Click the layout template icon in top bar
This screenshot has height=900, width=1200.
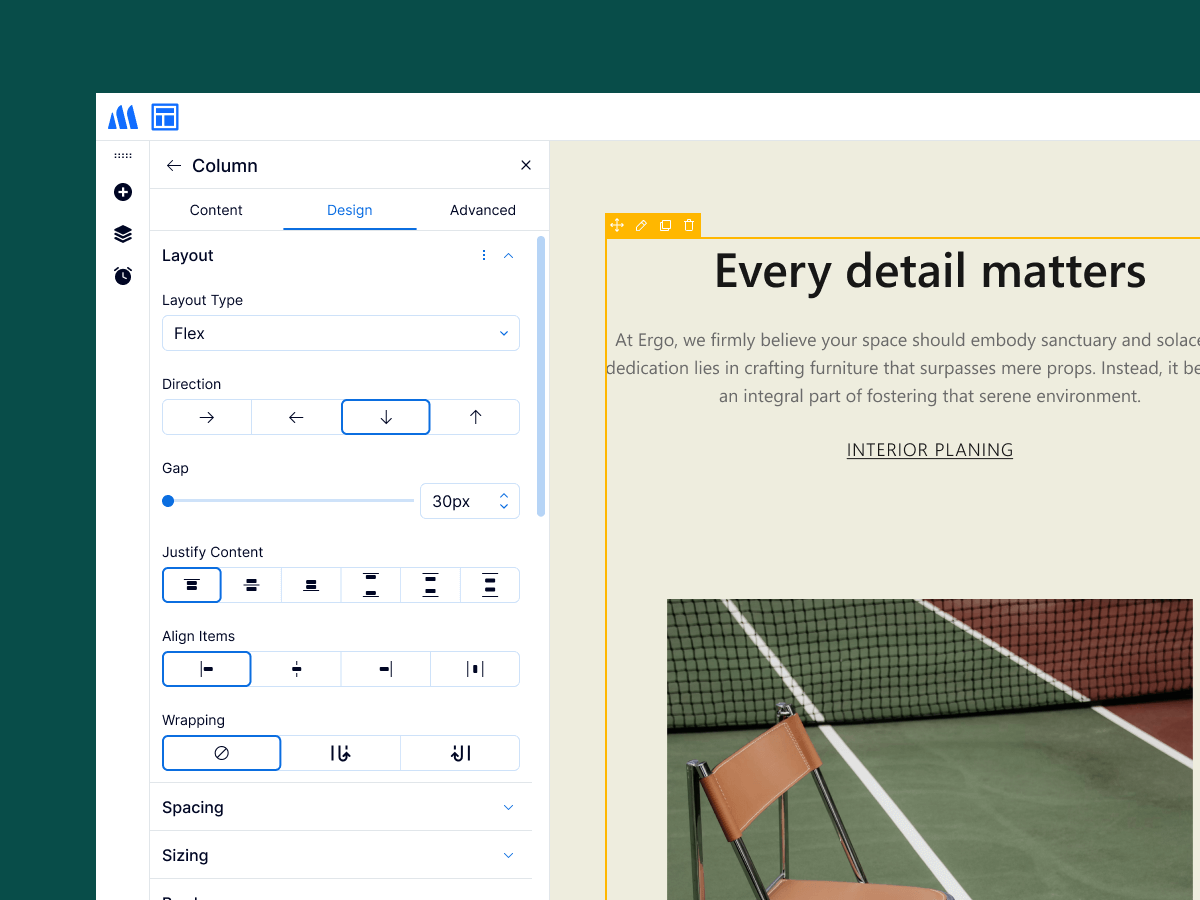click(x=165, y=117)
